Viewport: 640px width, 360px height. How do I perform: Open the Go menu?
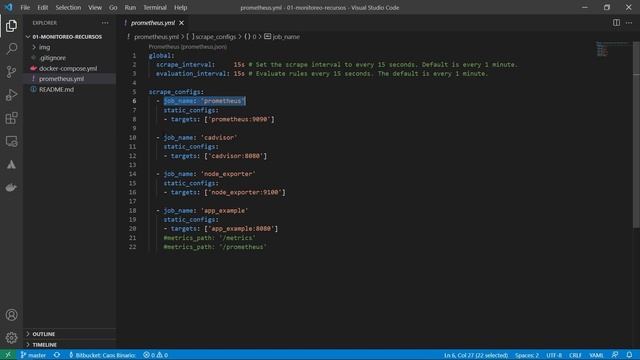(x=113, y=7)
